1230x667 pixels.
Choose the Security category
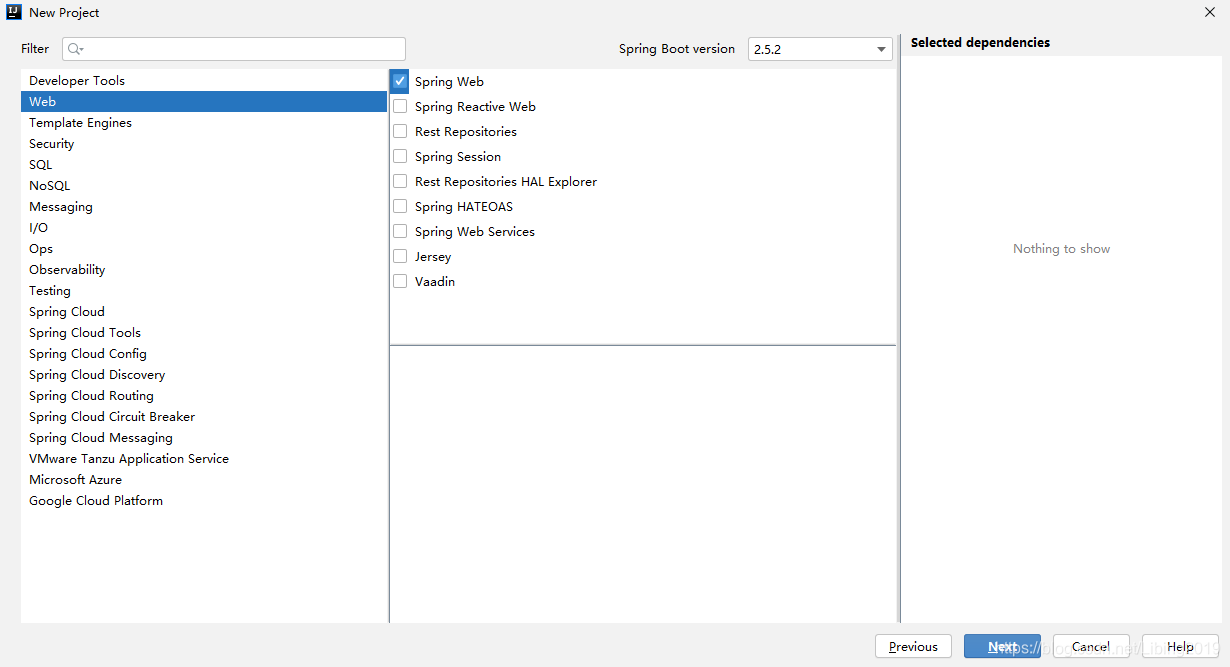204,143
